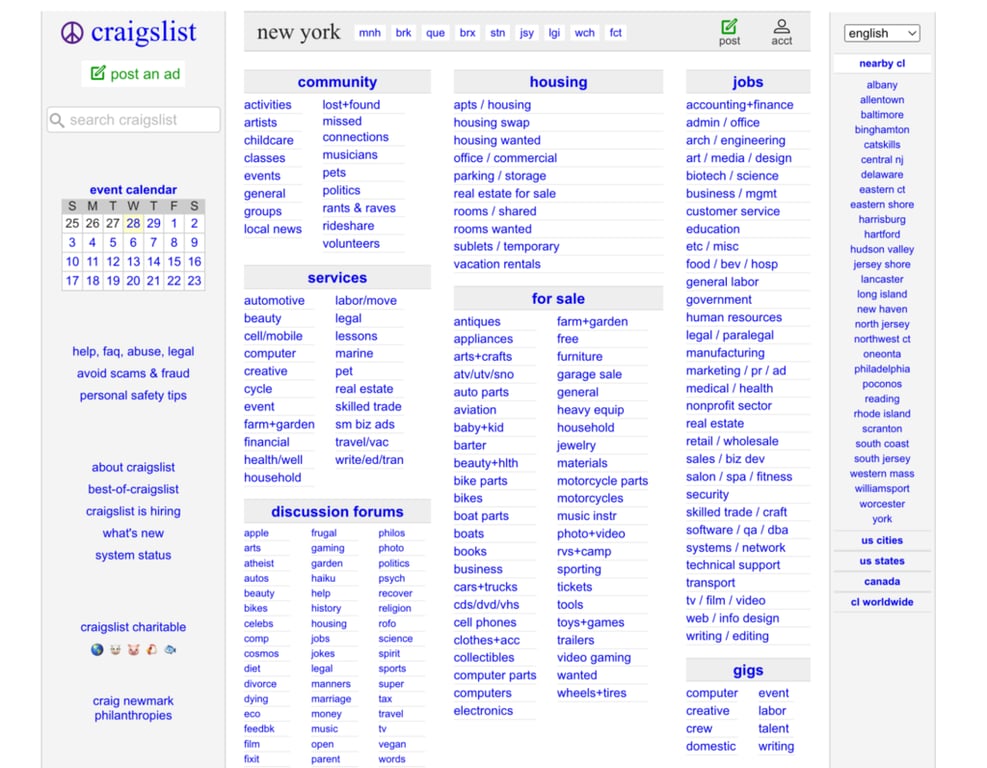Switch to the brk borough tab

(x=403, y=32)
